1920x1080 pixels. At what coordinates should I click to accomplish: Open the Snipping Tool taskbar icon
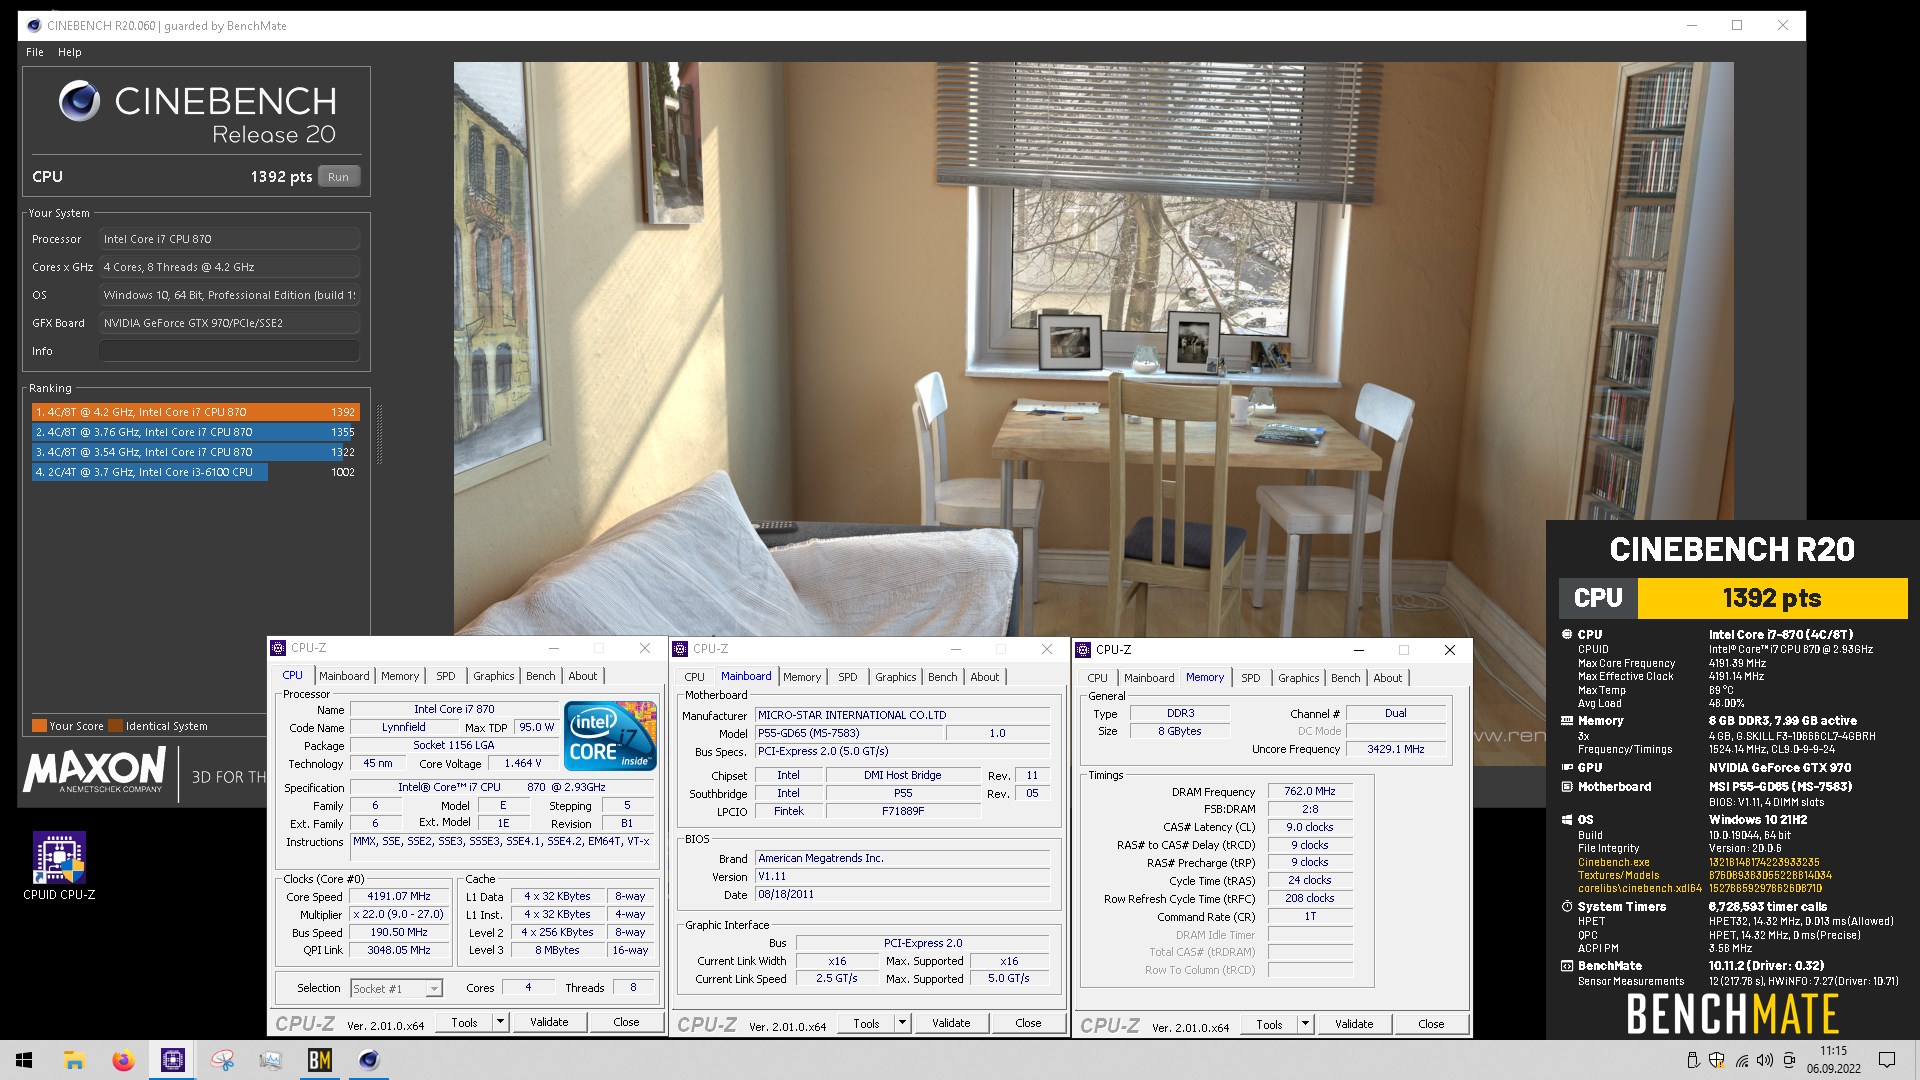tap(222, 1060)
